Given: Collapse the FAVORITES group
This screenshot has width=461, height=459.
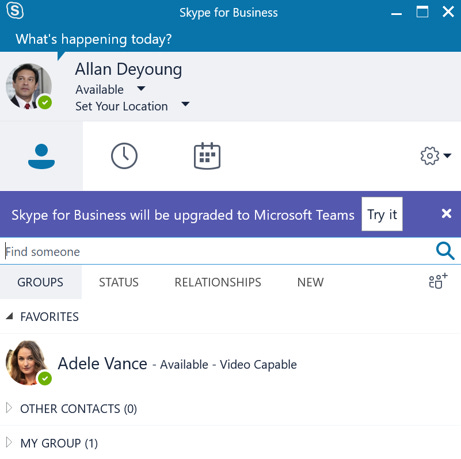Looking at the screenshot, I should [9, 316].
